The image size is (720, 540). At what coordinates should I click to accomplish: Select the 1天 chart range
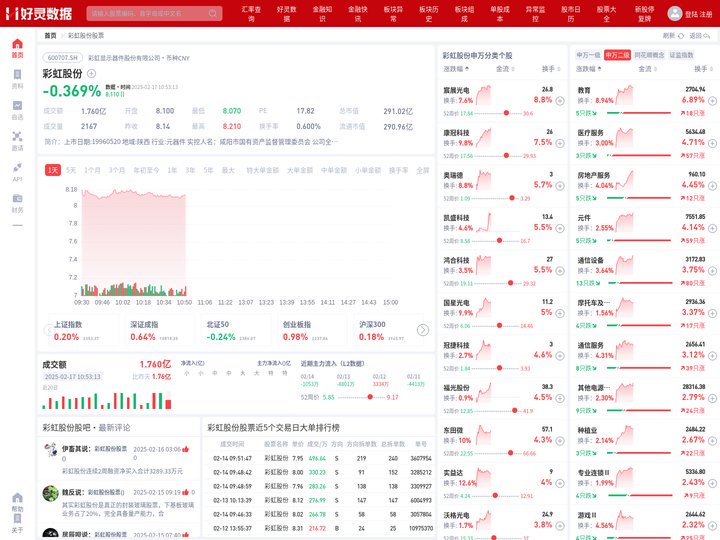53,170
